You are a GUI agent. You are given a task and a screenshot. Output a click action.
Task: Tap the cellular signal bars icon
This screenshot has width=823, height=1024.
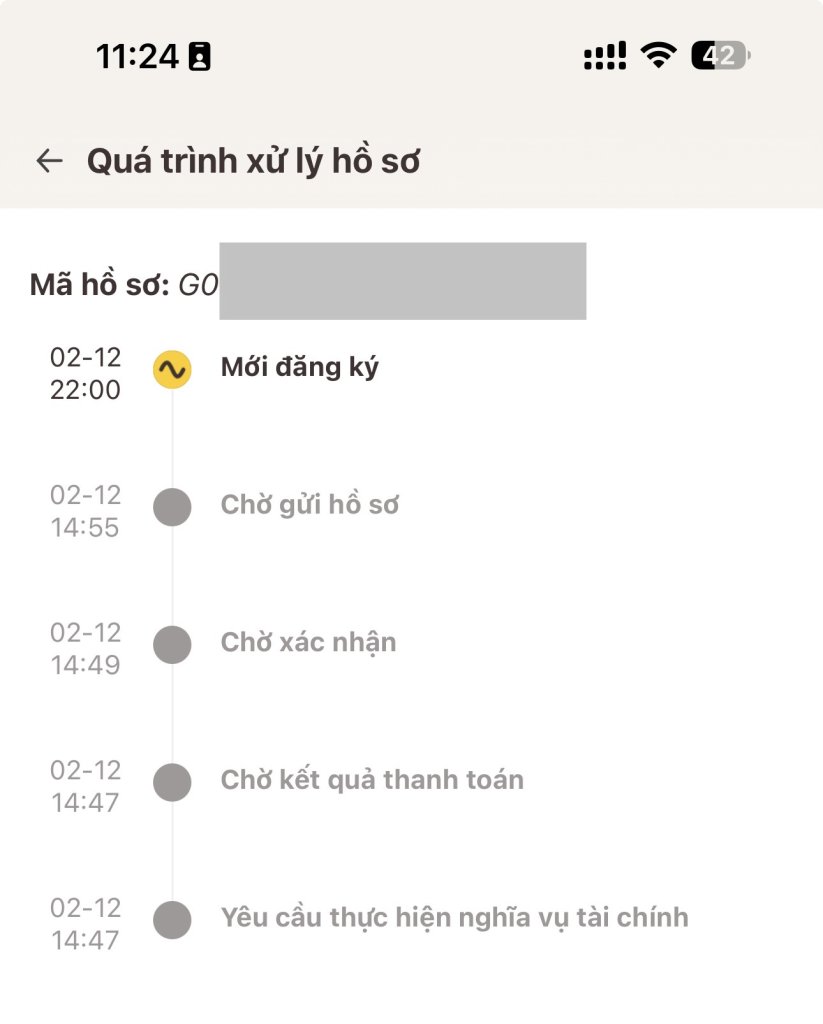605,56
